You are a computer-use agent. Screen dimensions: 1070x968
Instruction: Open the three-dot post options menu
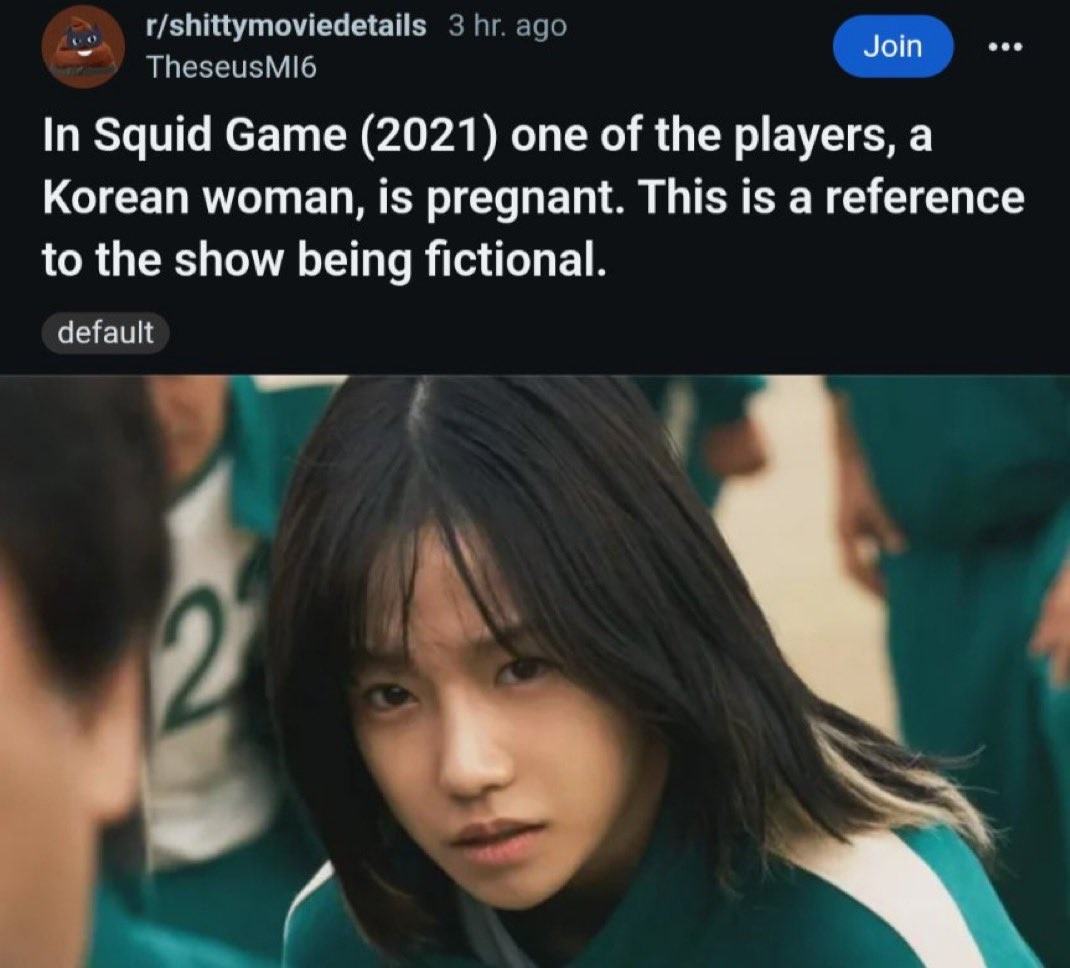click(x=1005, y=47)
